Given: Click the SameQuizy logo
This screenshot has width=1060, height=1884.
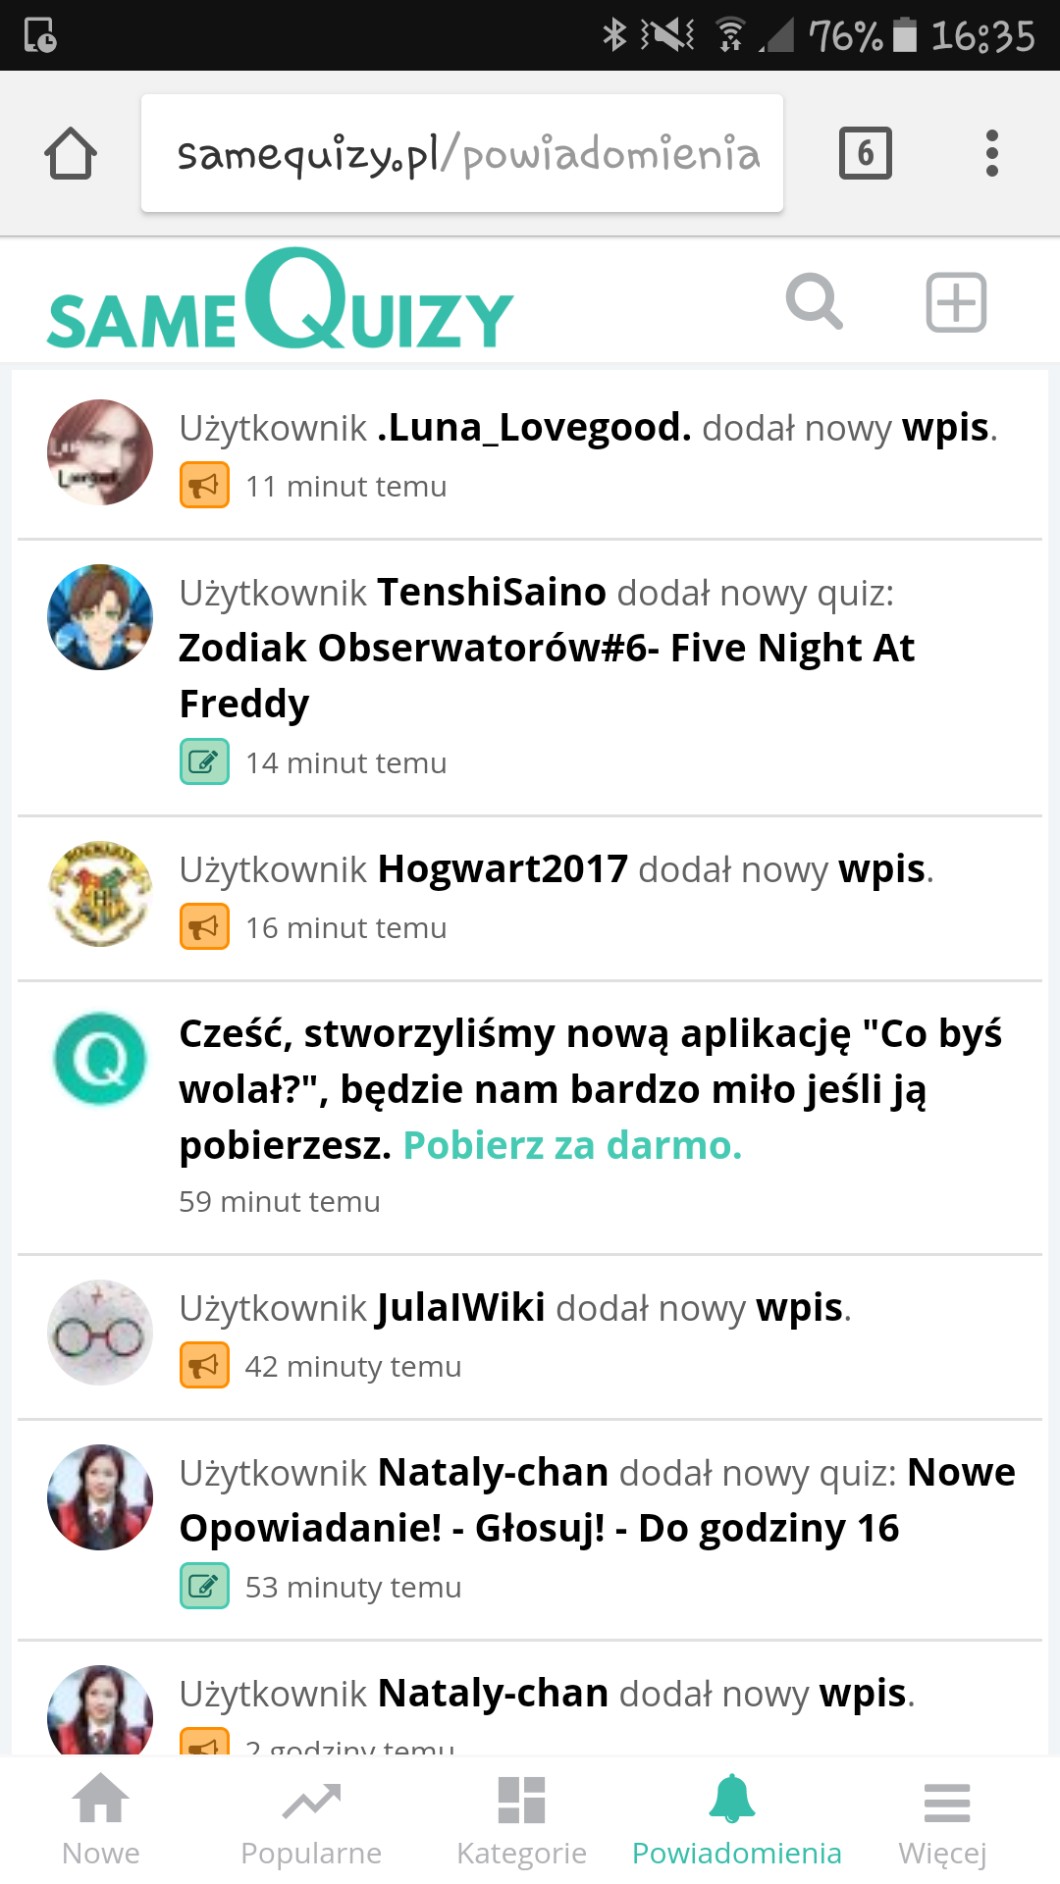Looking at the screenshot, I should (280, 300).
